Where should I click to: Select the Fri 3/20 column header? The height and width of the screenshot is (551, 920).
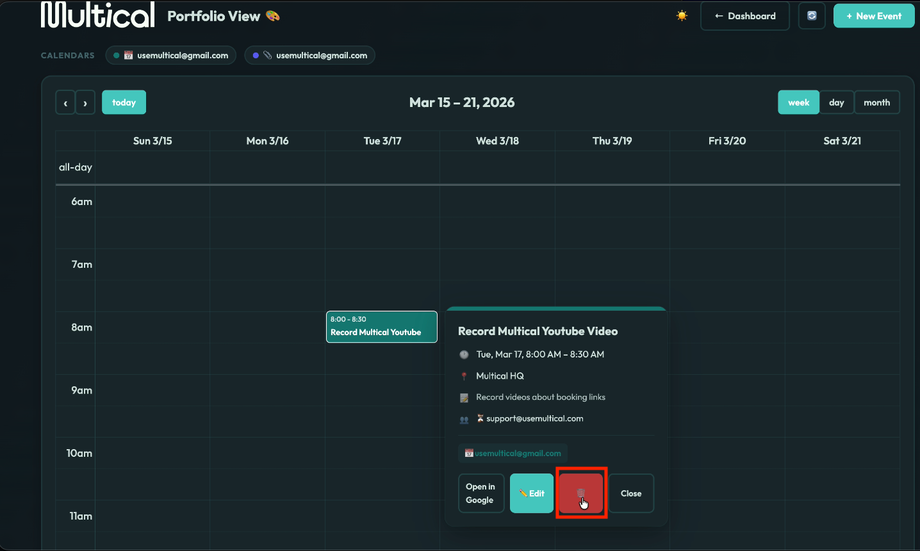(x=727, y=141)
